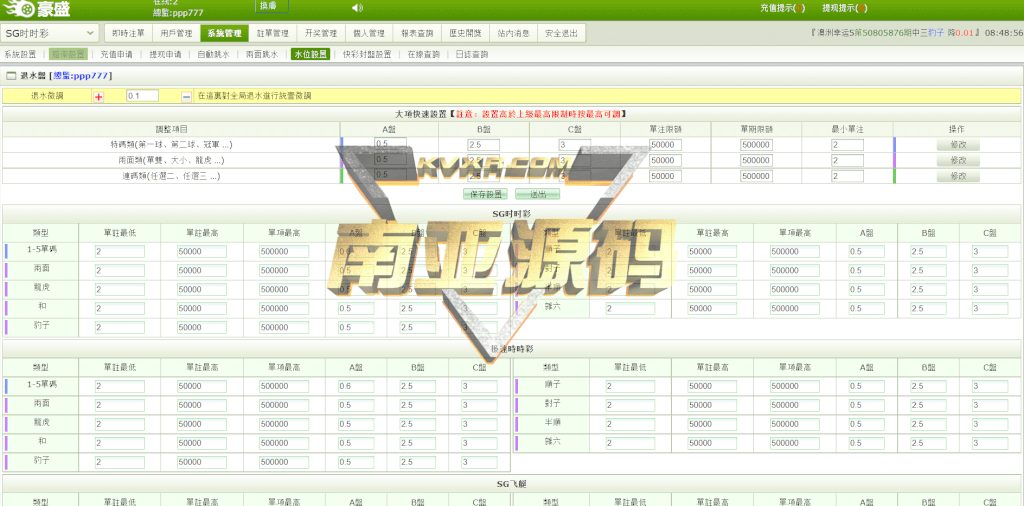Click the 安全退出 logout menu item
This screenshot has width=1024, height=506.
(562, 33)
